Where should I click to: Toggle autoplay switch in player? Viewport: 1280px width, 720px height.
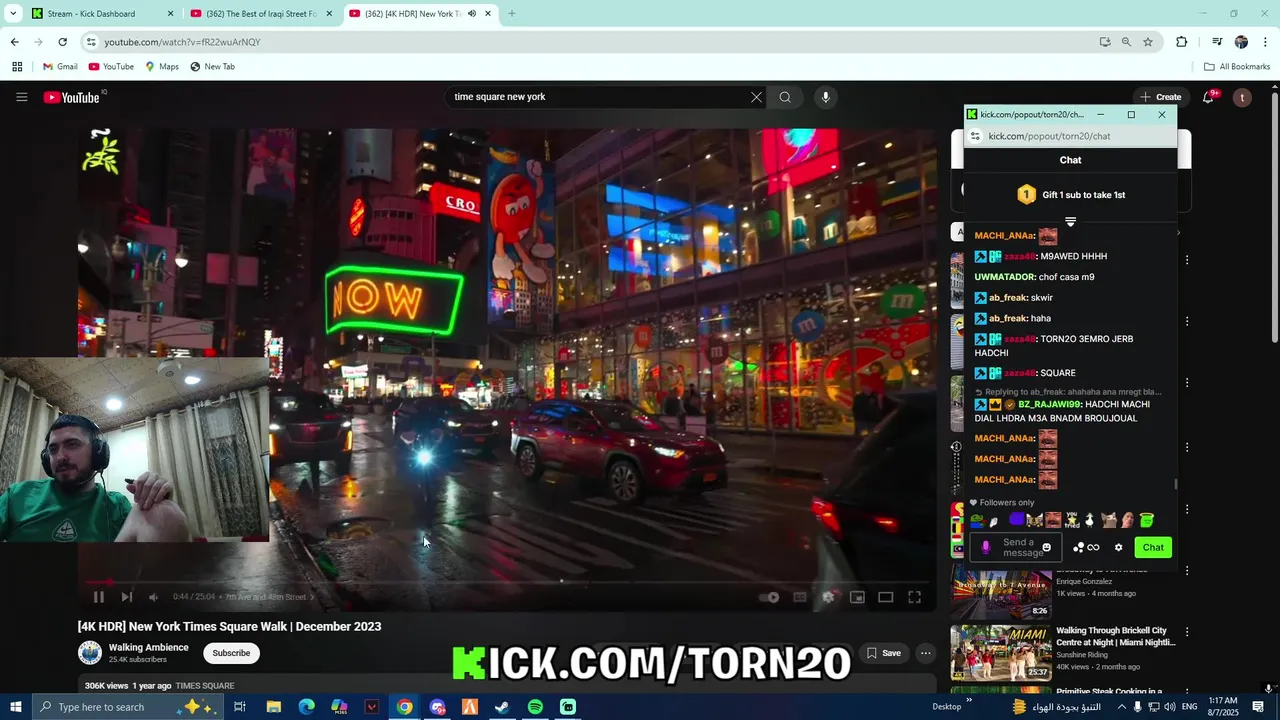(x=769, y=597)
